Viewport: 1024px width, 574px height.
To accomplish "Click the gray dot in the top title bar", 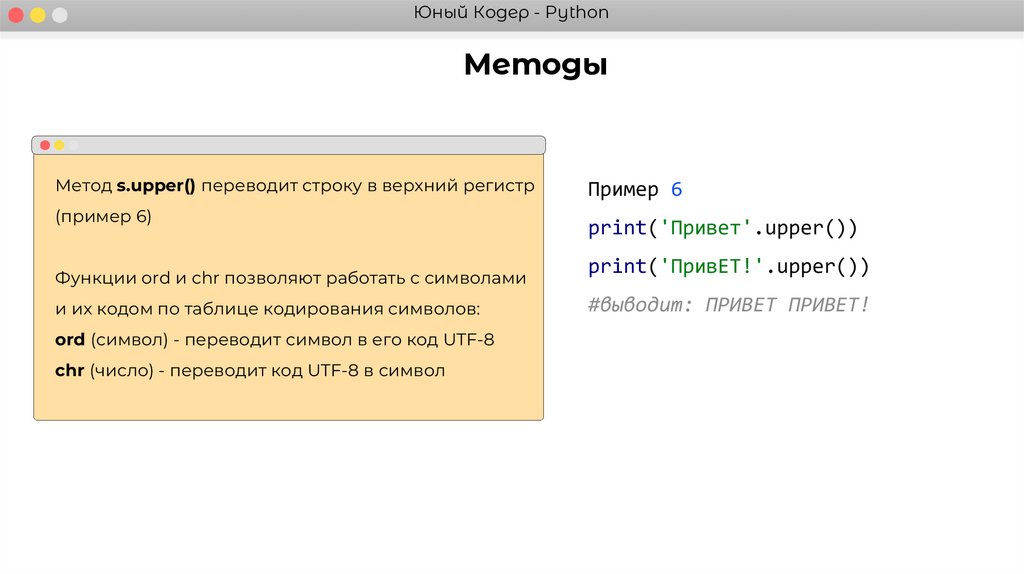I will (x=60, y=15).
